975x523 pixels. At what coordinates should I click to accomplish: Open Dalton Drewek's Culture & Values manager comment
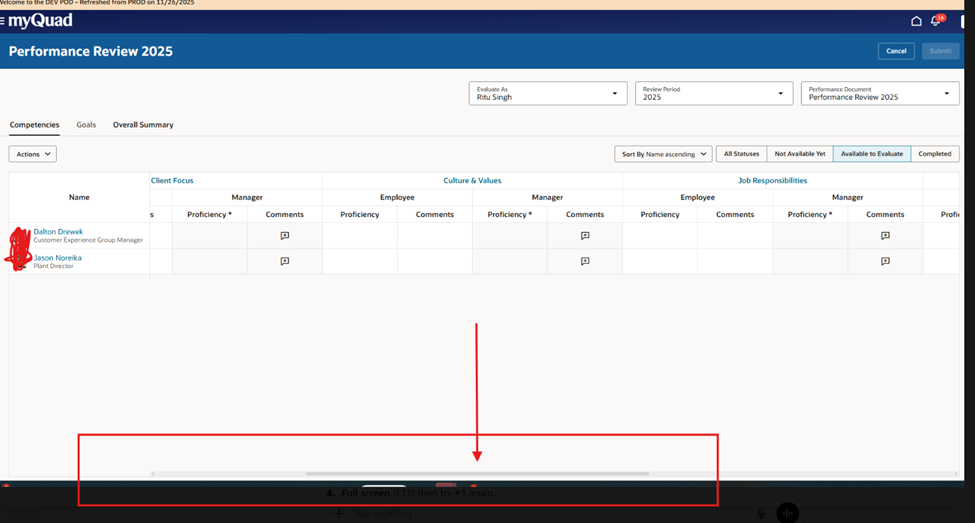[585, 236]
